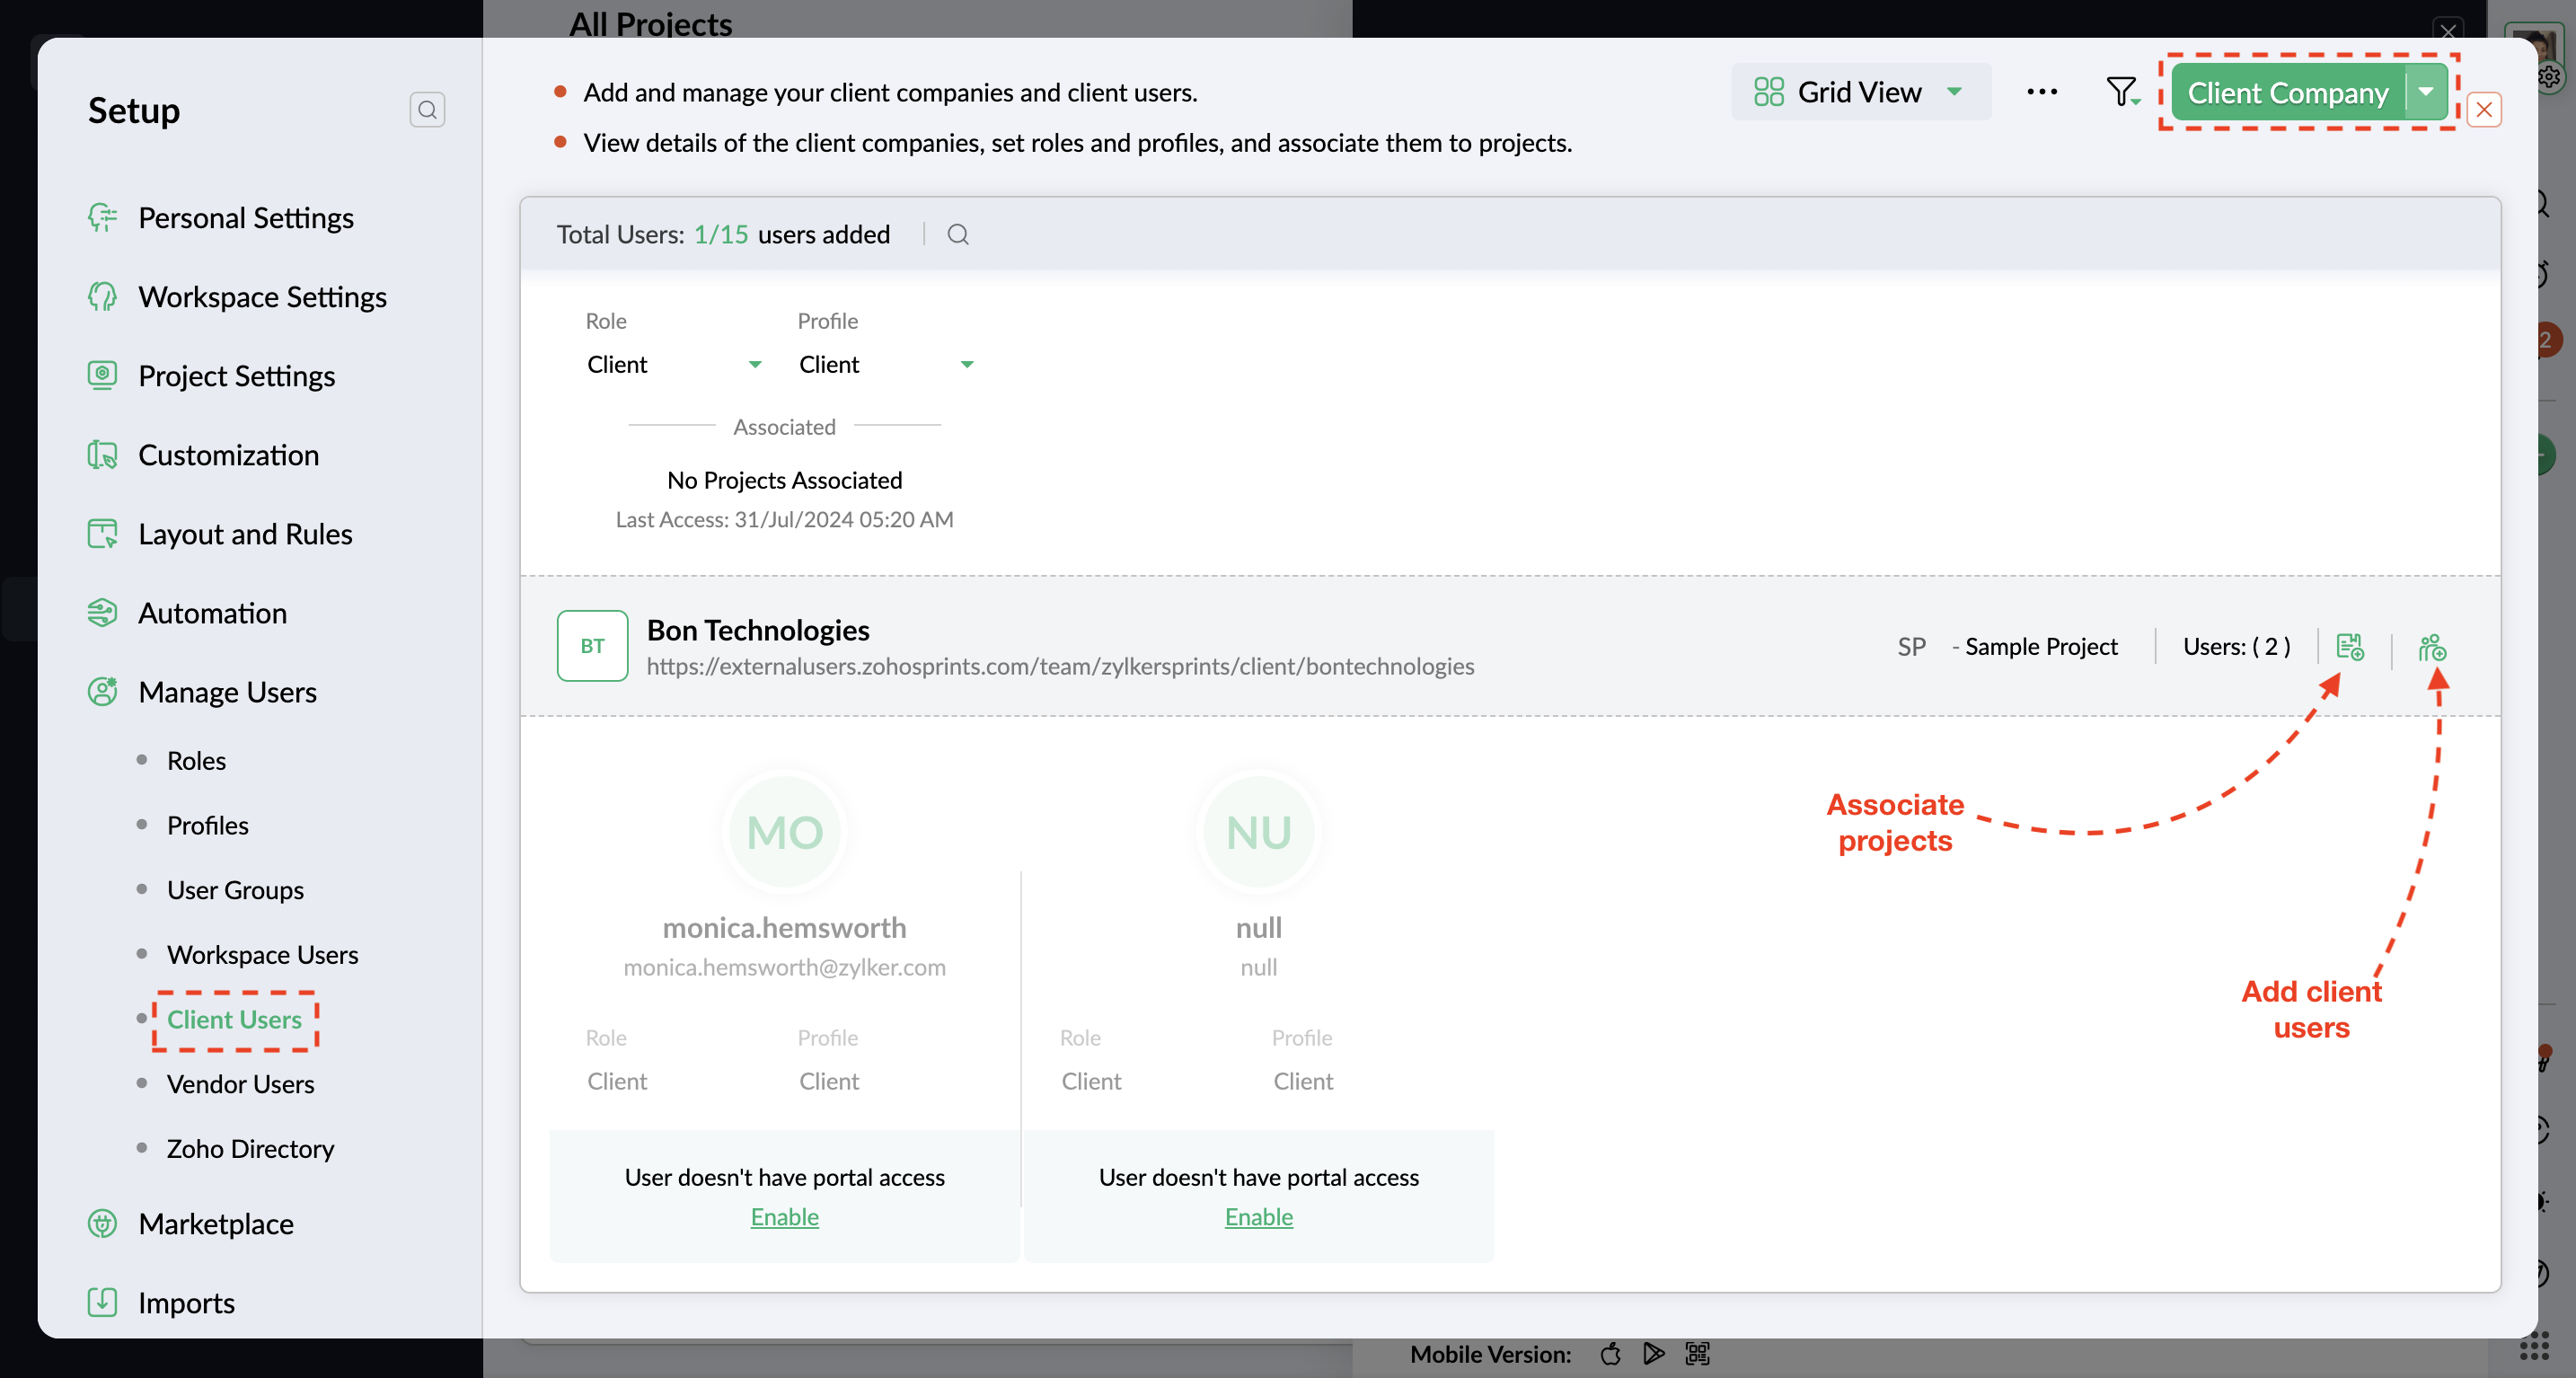Expand the Client Company button arrow
The width and height of the screenshot is (2576, 1378).
pyautogui.click(x=2426, y=92)
